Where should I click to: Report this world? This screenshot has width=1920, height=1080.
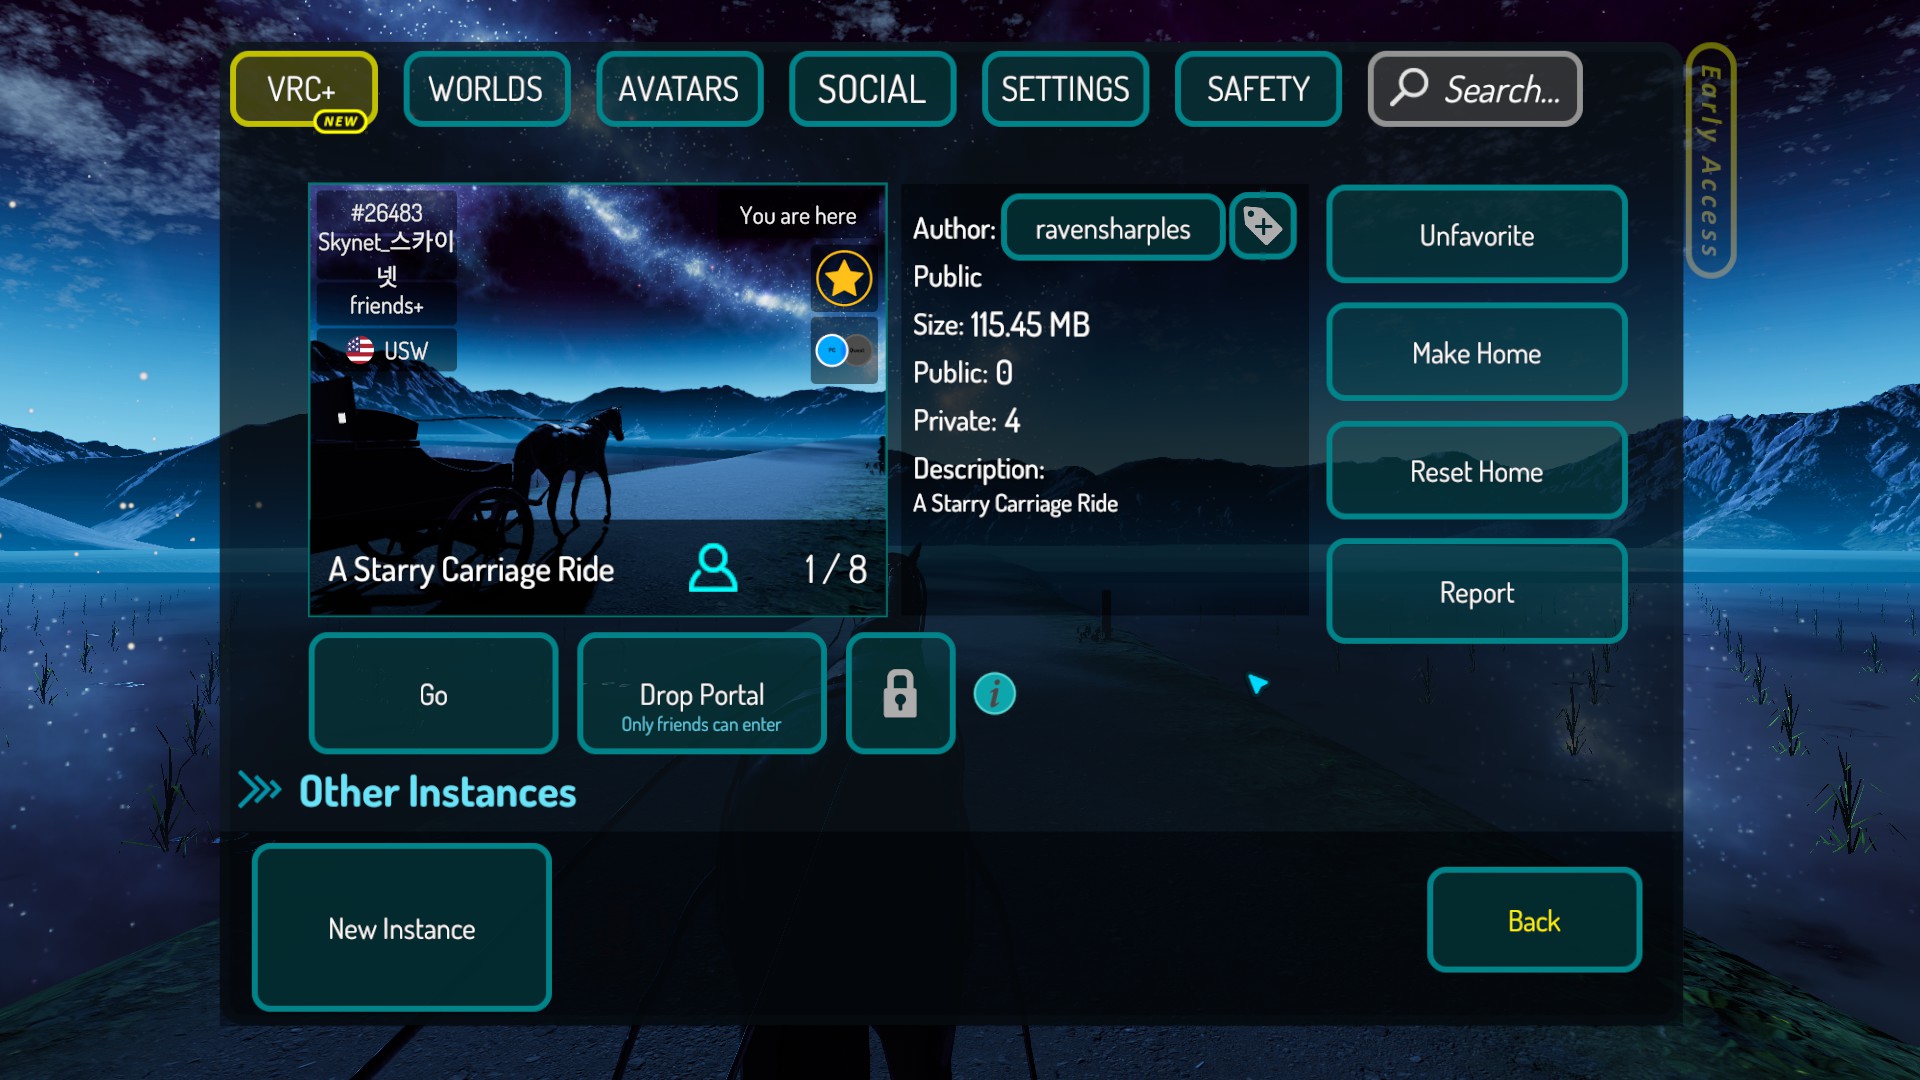tap(1477, 592)
